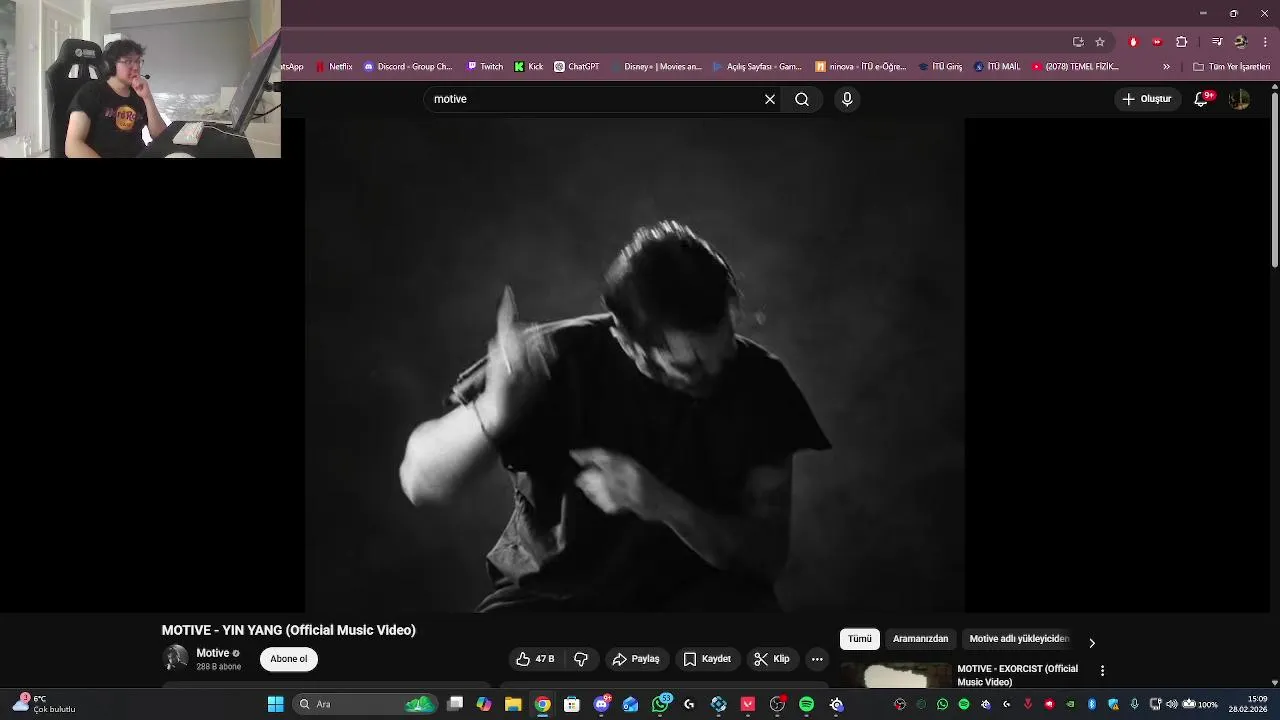Open the ChatGPT bookmark
This screenshot has width=1280, height=720.
point(577,67)
